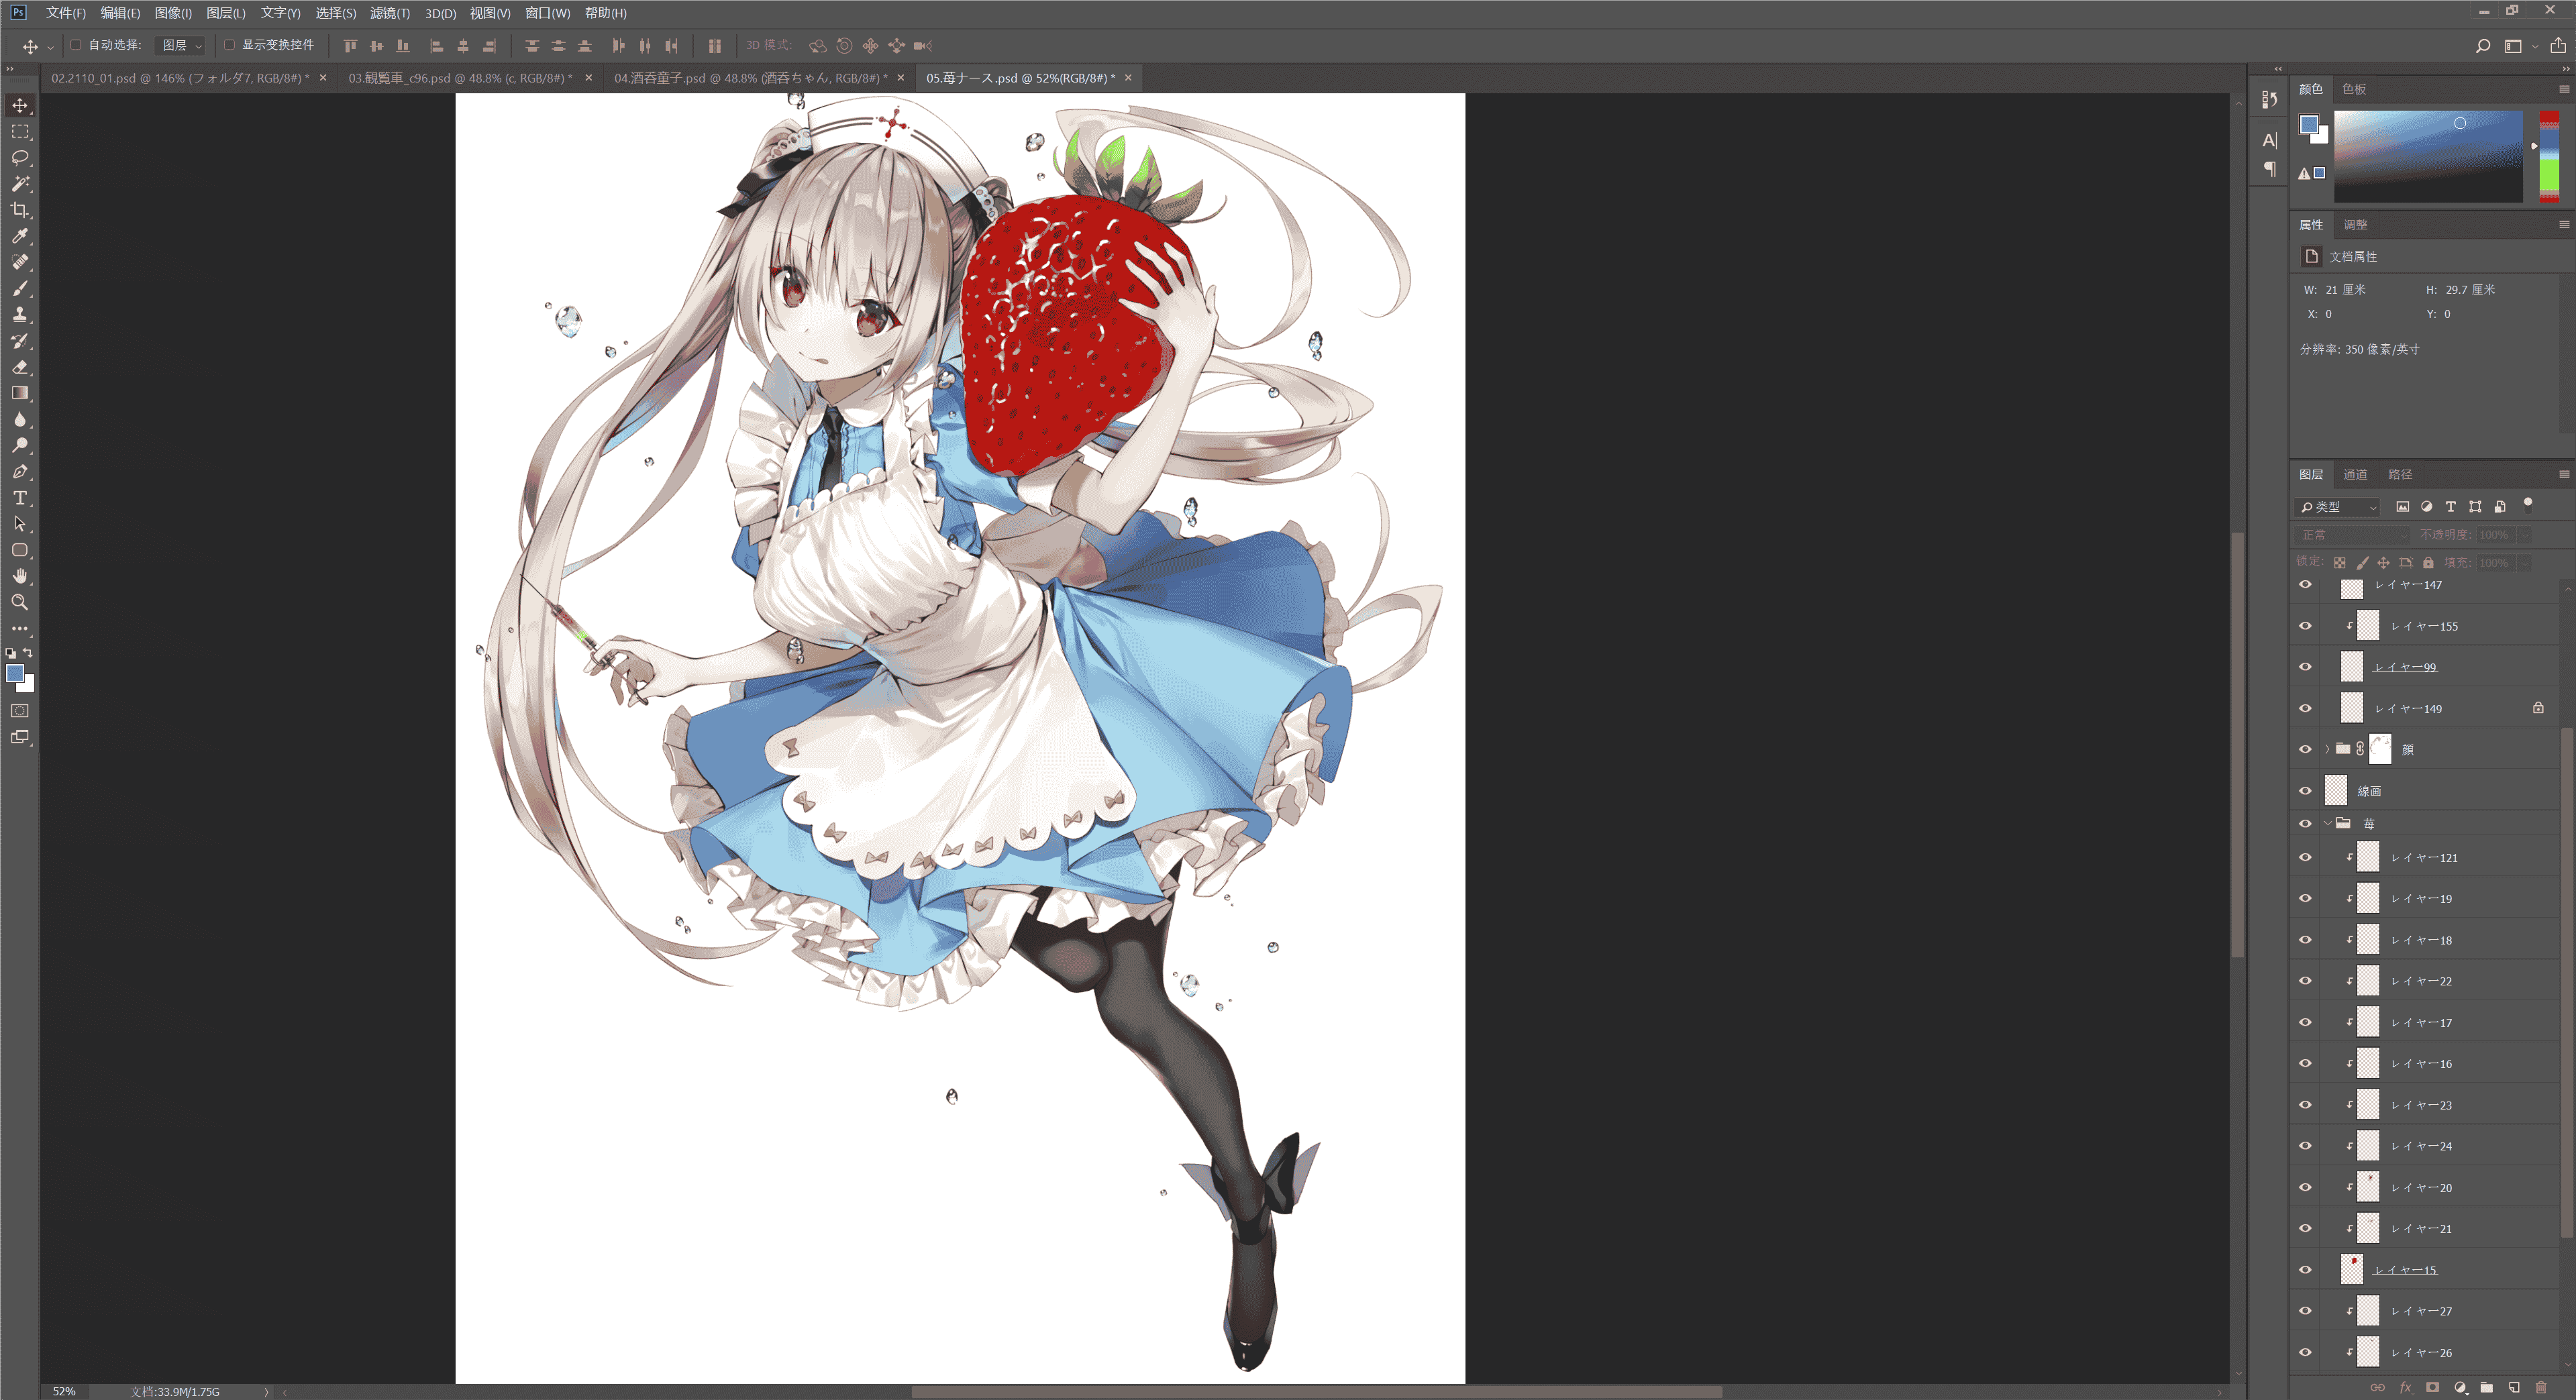Select the Rectangular Marquee tool
Viewport: 2576px width, 1400px height.
(20, 131)
